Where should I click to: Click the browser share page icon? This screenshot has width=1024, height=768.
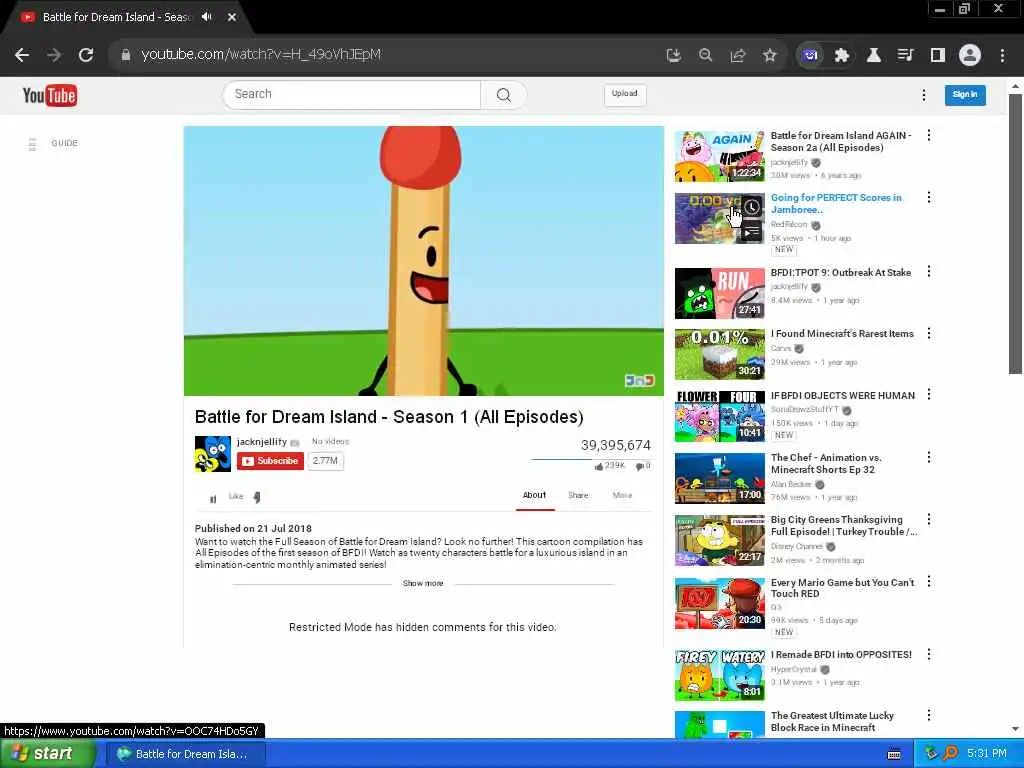pyautogui.click(x=738, y=56)
